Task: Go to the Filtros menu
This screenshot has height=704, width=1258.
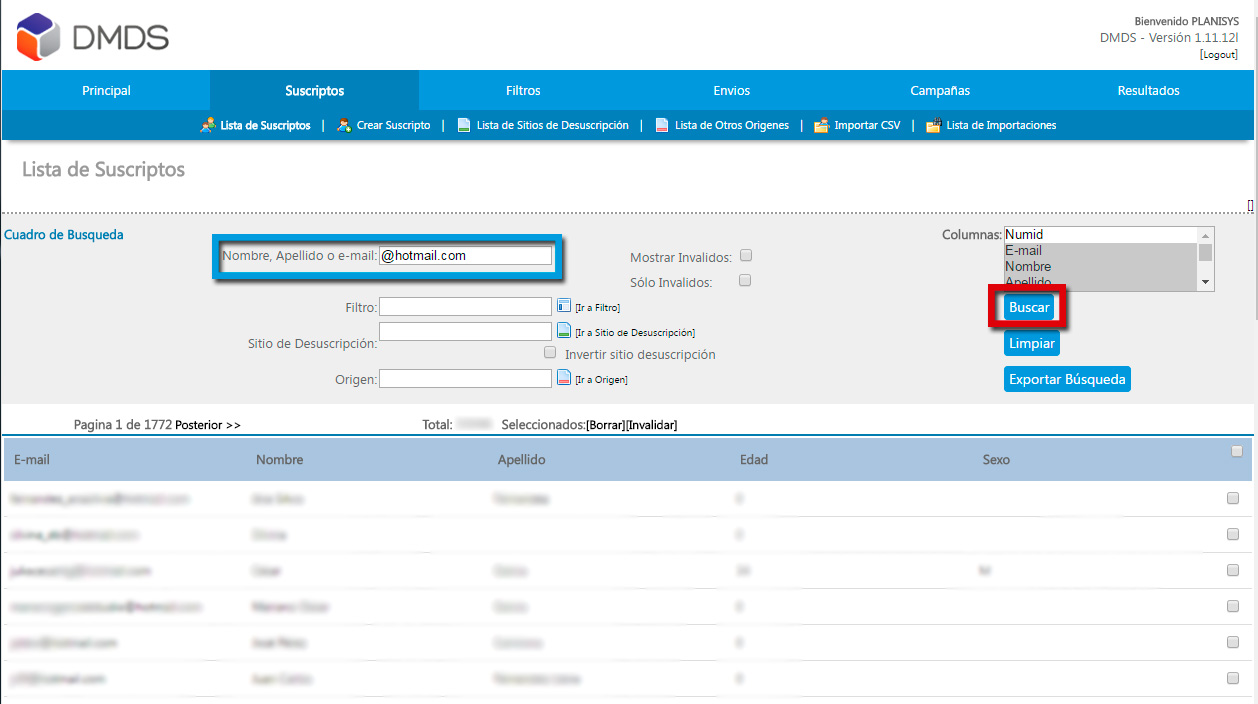Action: point(523,90)
